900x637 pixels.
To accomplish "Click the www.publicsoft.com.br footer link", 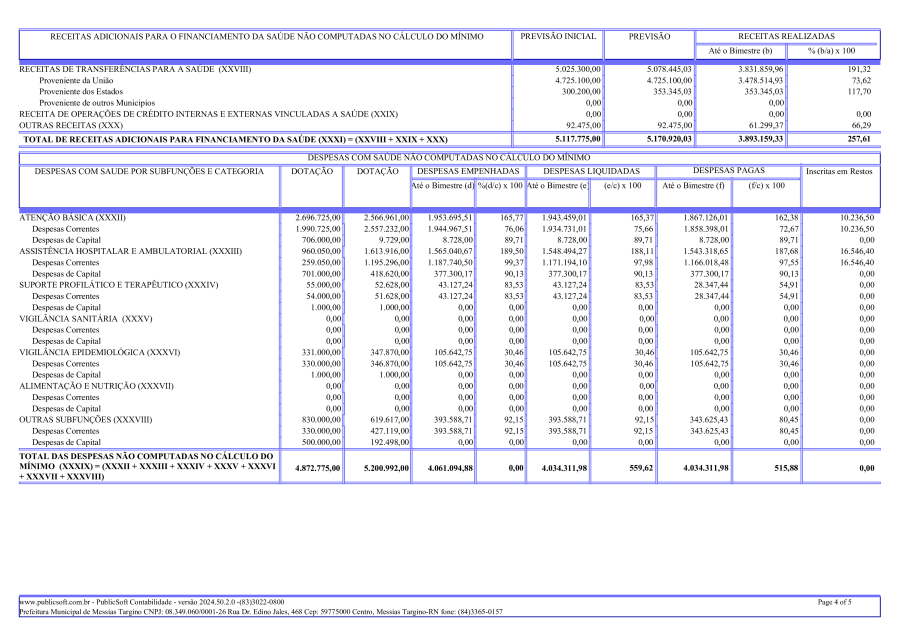I will coord(53,602).
